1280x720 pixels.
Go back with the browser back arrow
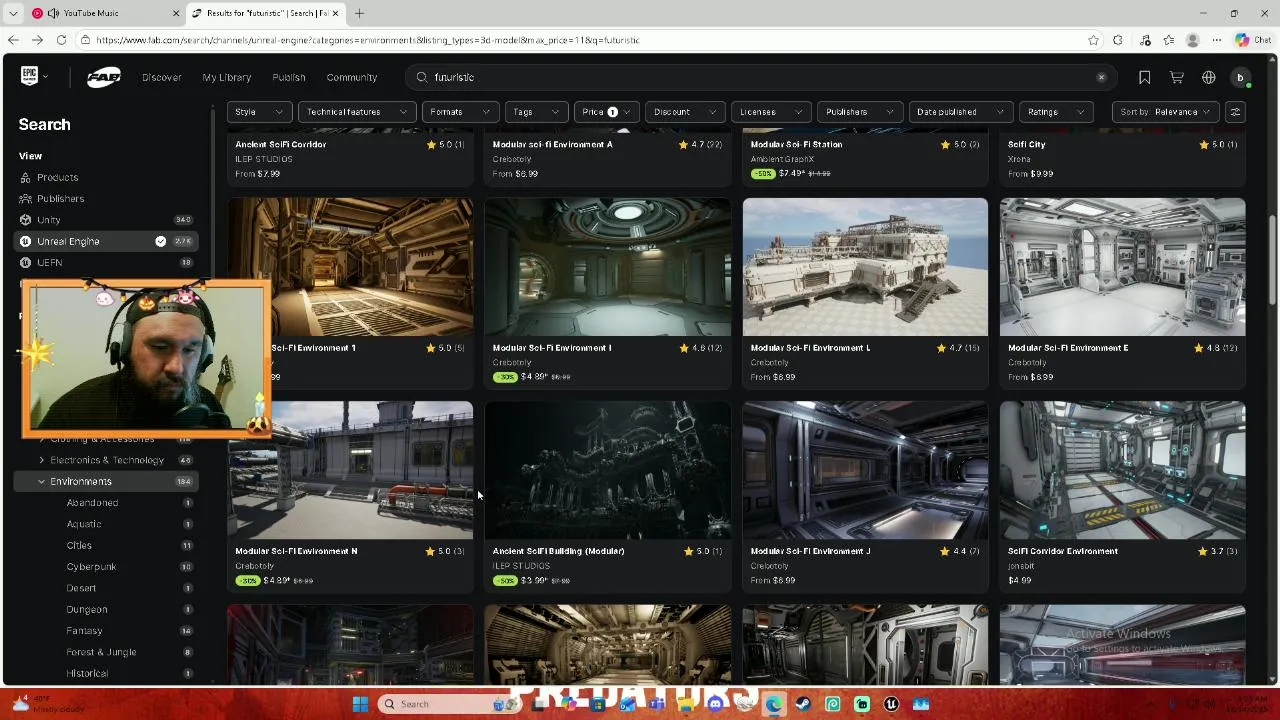click(x=13, y=40)
